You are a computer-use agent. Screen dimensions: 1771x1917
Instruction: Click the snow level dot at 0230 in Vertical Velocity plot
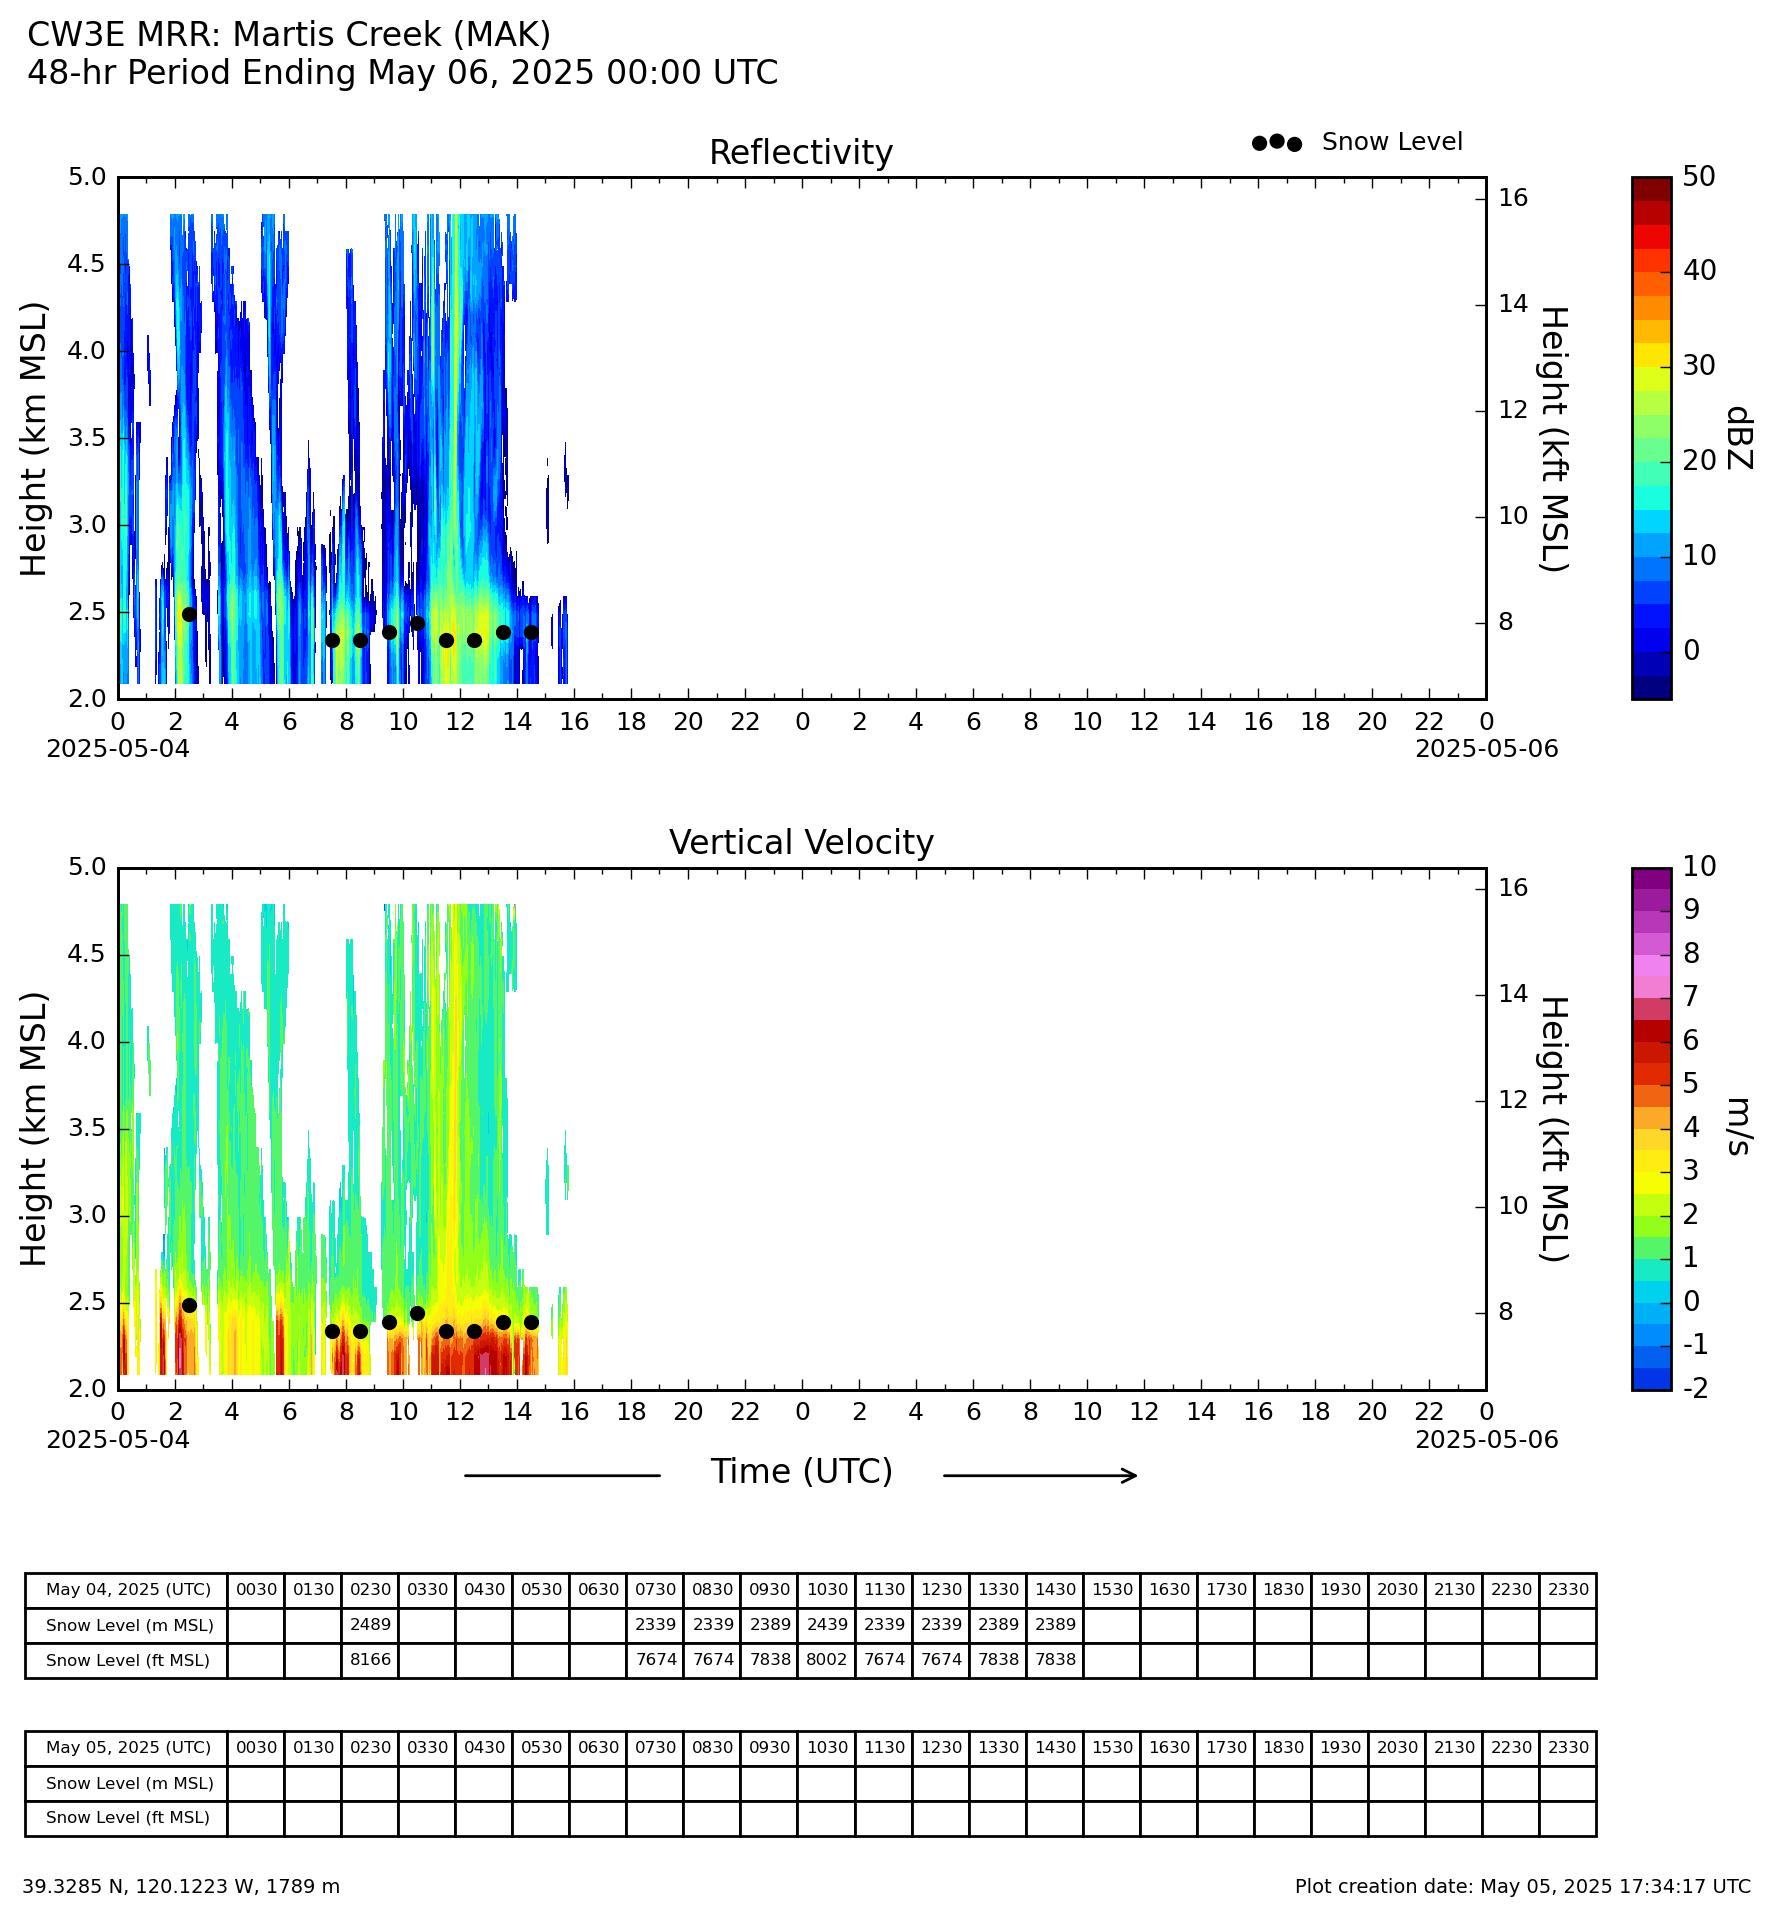click(x=189, y=1305)
